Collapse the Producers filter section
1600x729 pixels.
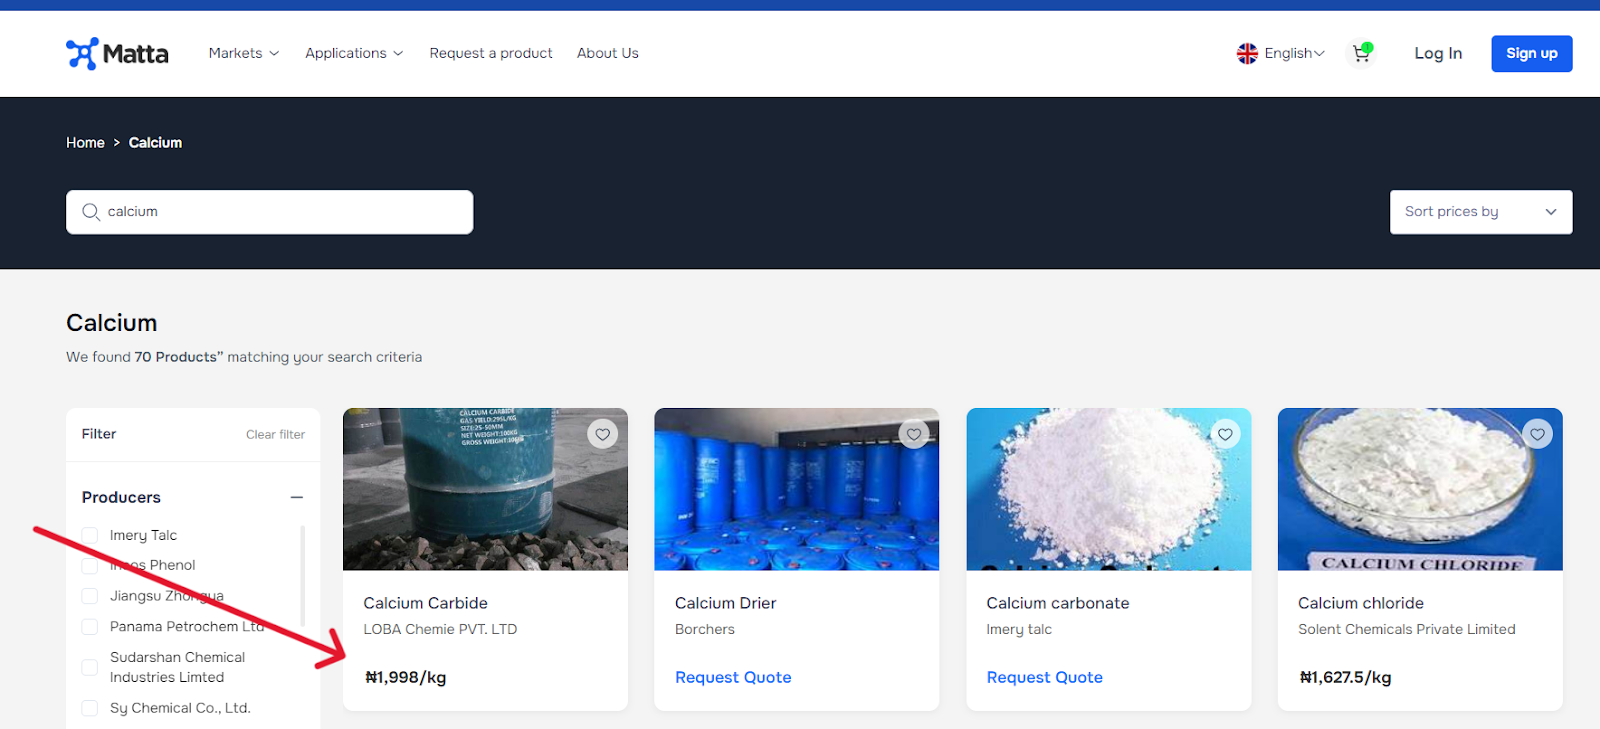point(296,497)
